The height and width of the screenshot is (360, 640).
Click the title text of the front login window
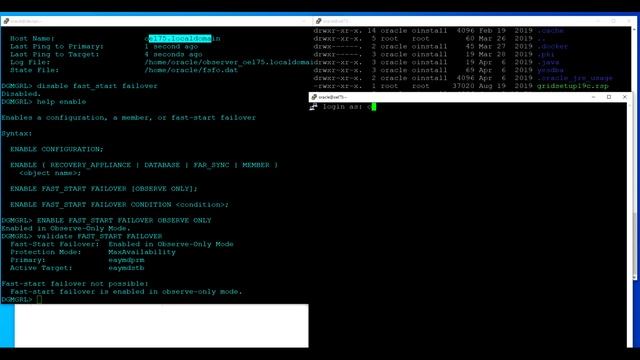(x=333, y=97)
